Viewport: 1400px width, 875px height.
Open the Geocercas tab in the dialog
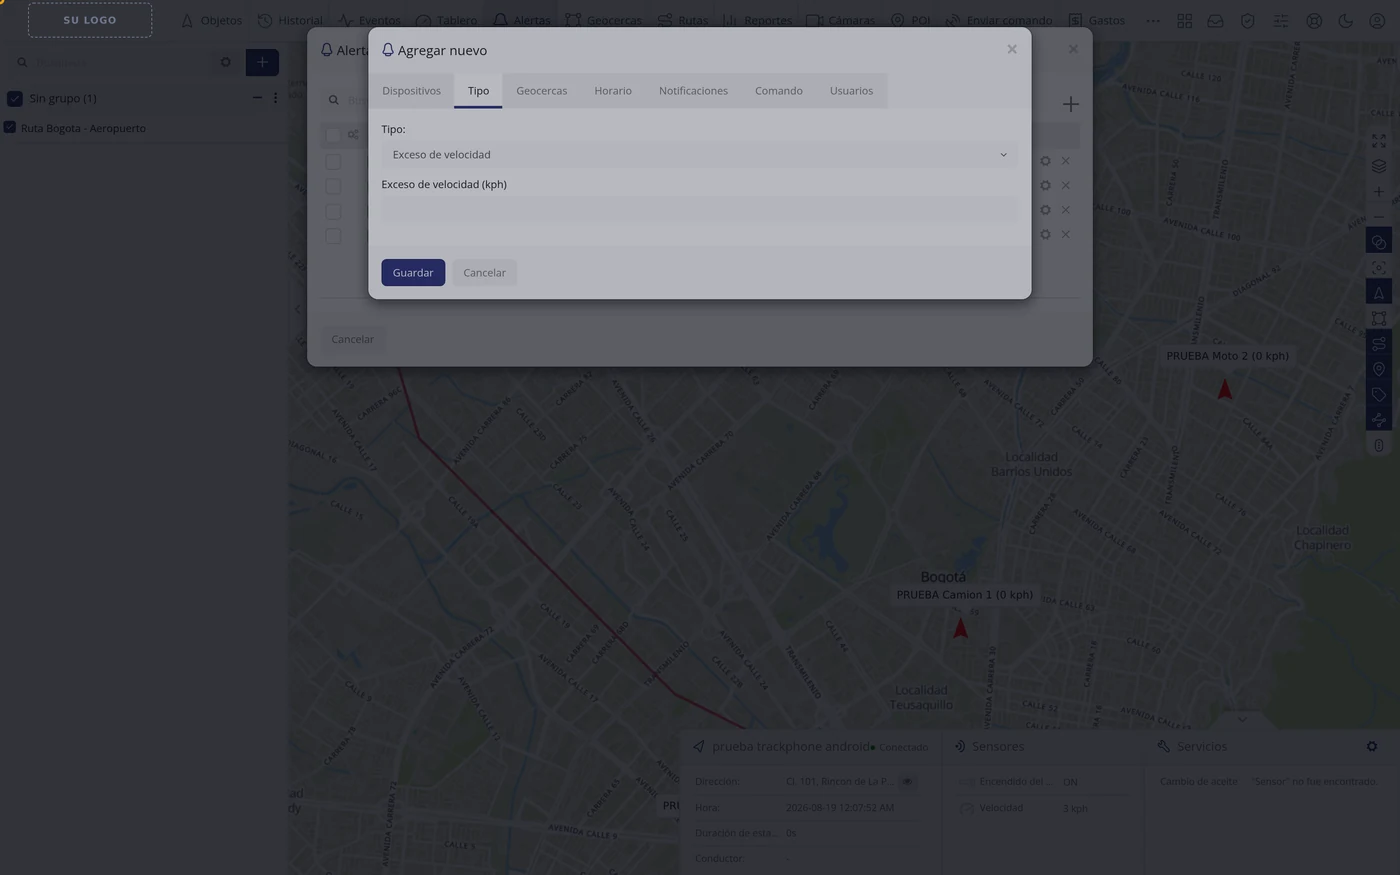(x=541, y=91)
